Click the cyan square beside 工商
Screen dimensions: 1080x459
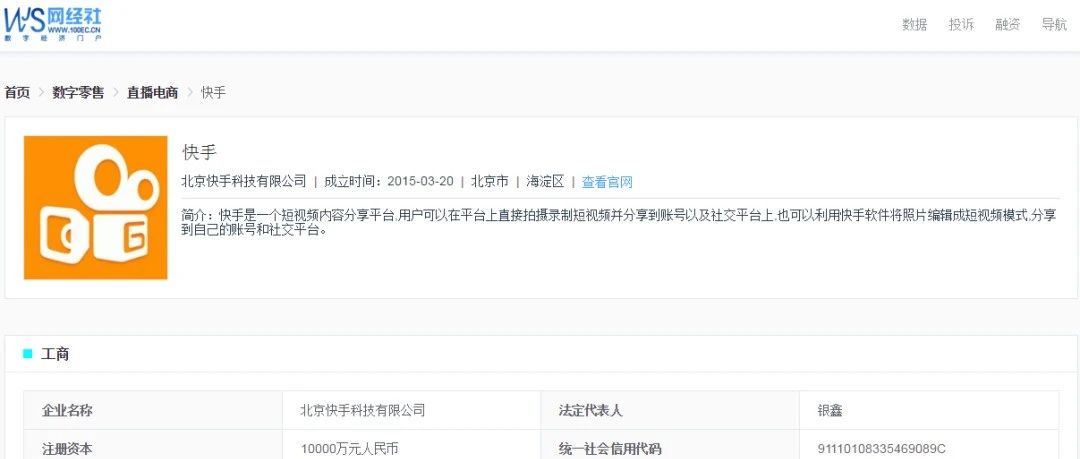point(28,354)
